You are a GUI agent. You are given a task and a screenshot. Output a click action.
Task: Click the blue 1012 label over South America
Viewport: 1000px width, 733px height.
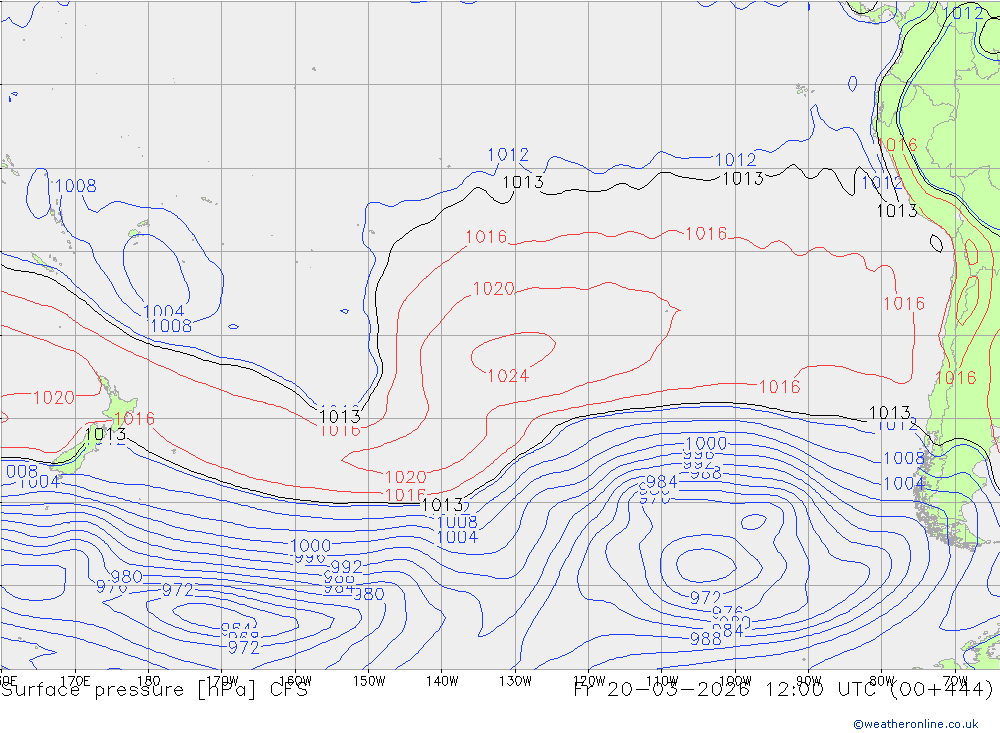(x=962, y=13)
